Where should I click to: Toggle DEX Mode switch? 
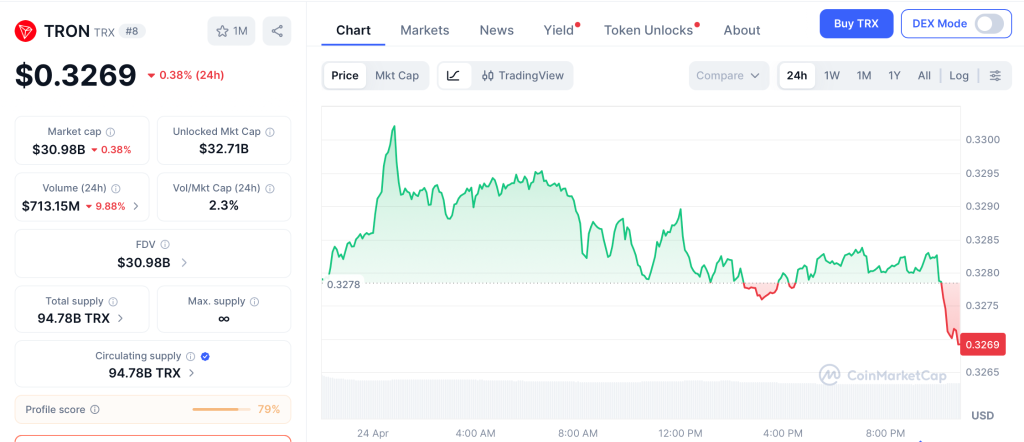[988, 23]
